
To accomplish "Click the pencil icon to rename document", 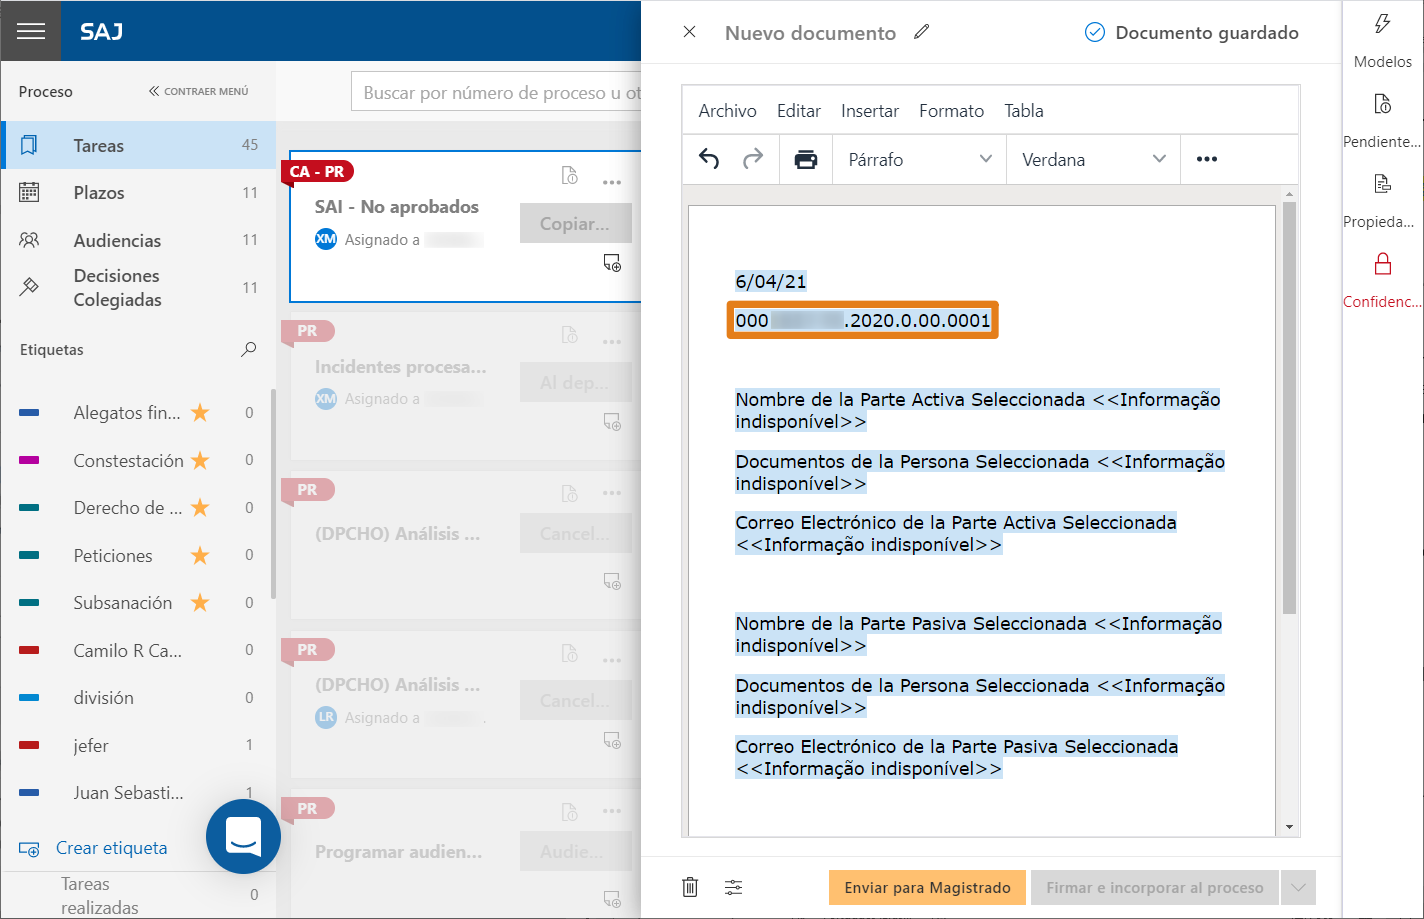I will pos(922,32).
